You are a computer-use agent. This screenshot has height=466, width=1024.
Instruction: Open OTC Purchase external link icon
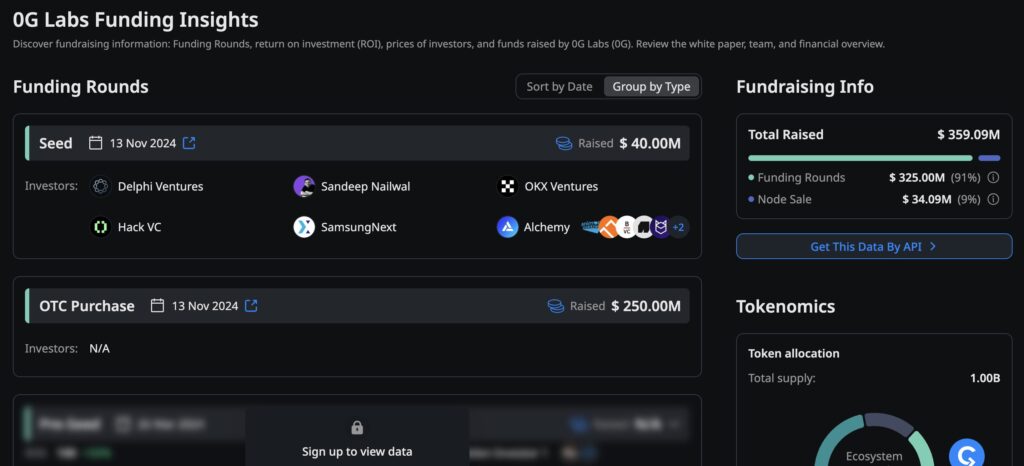pyautogui.click(x=251, y=305)
